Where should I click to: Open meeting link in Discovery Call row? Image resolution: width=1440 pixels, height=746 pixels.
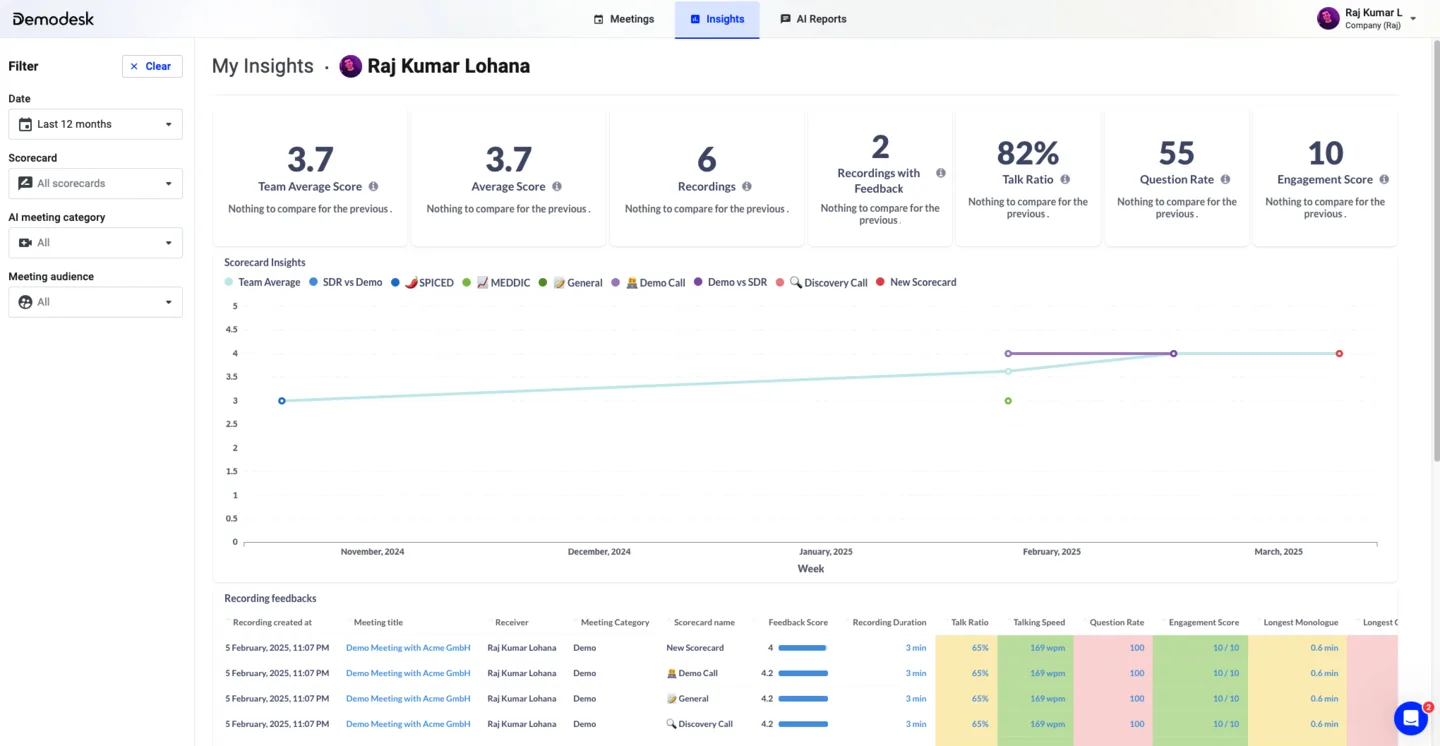click(x=408, y=724)
